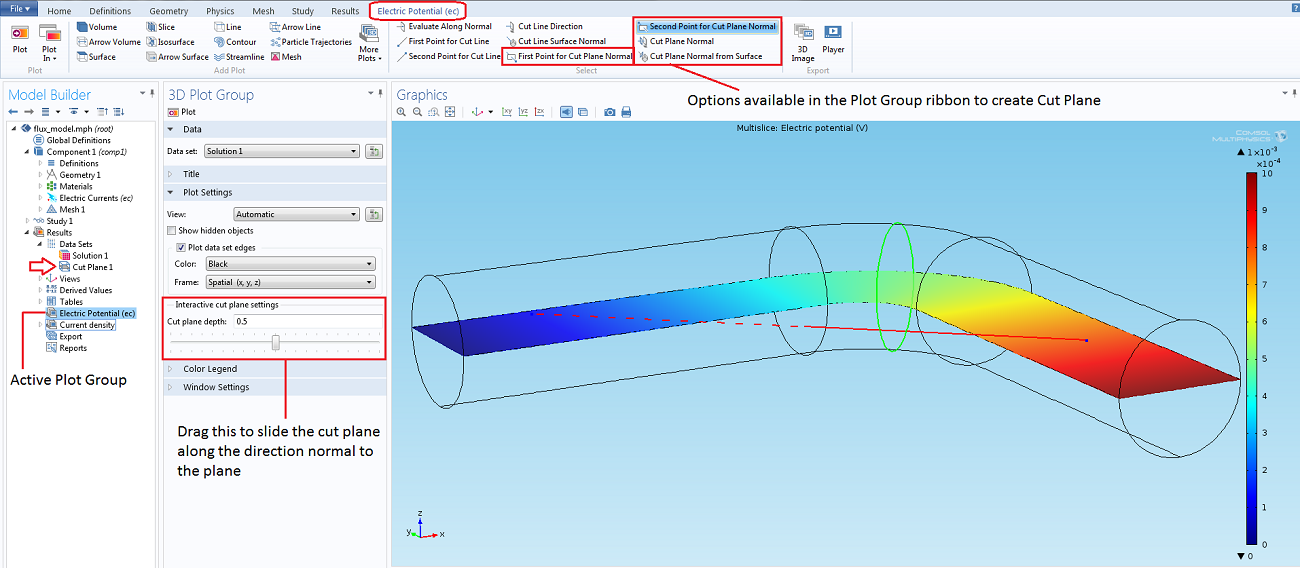Add a Streamline plot

click(239, 57)
